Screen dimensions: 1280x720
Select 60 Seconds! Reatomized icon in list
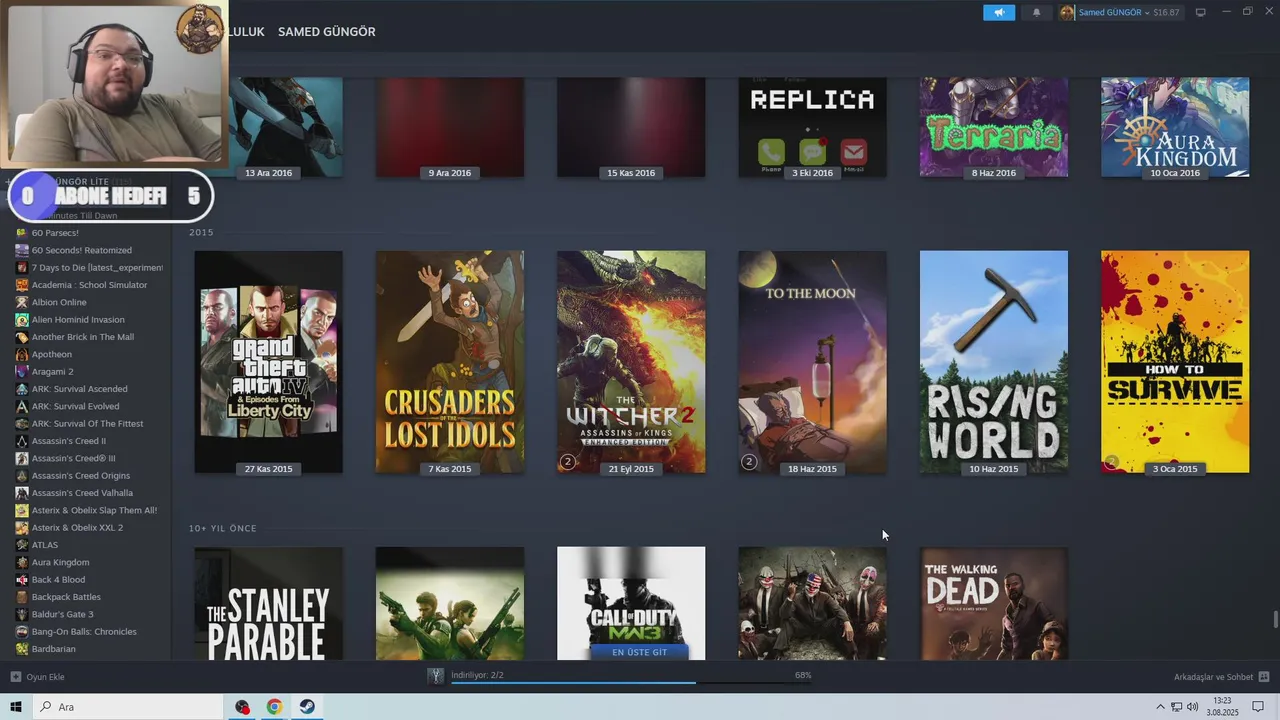tap(22, 250)
